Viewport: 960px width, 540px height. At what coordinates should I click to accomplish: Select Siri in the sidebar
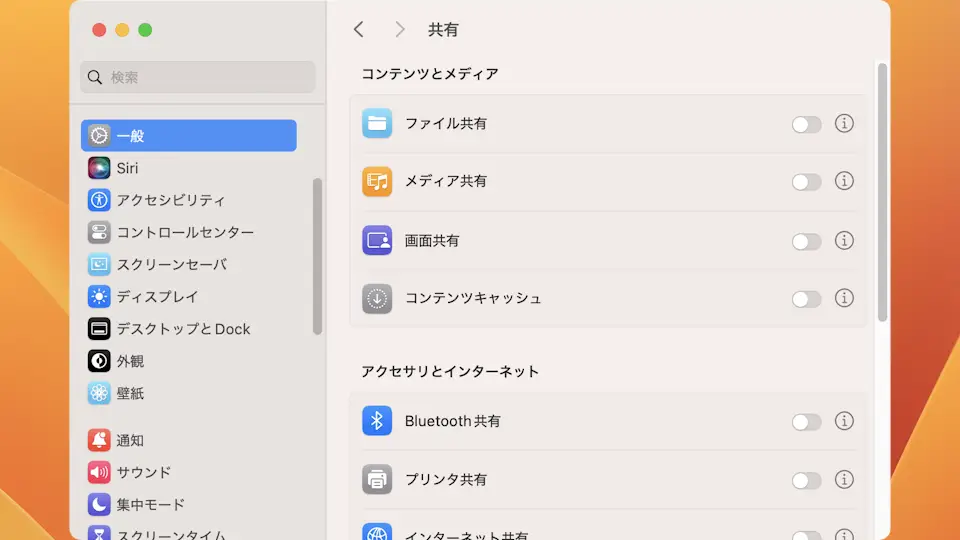[127, 168]
